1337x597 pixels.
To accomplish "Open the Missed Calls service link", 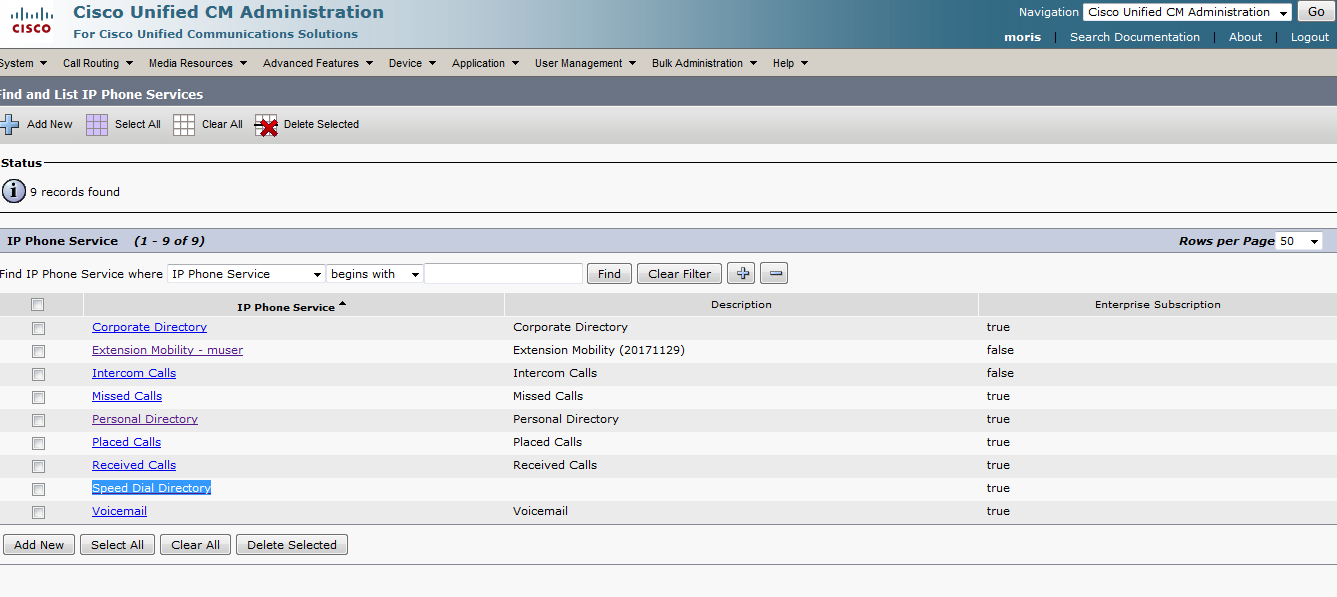I will (127, 396).
